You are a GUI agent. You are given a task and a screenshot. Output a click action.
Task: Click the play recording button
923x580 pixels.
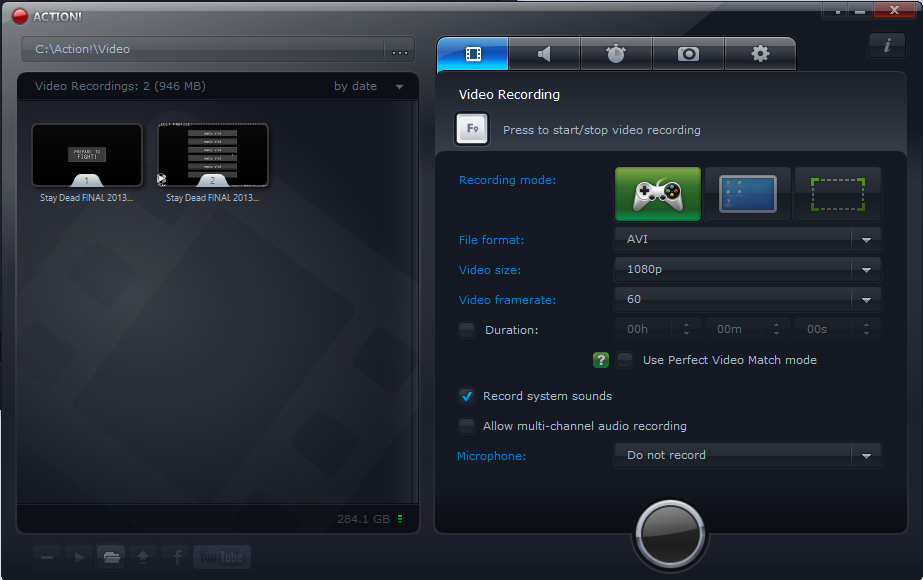click(x=79, y=557)
